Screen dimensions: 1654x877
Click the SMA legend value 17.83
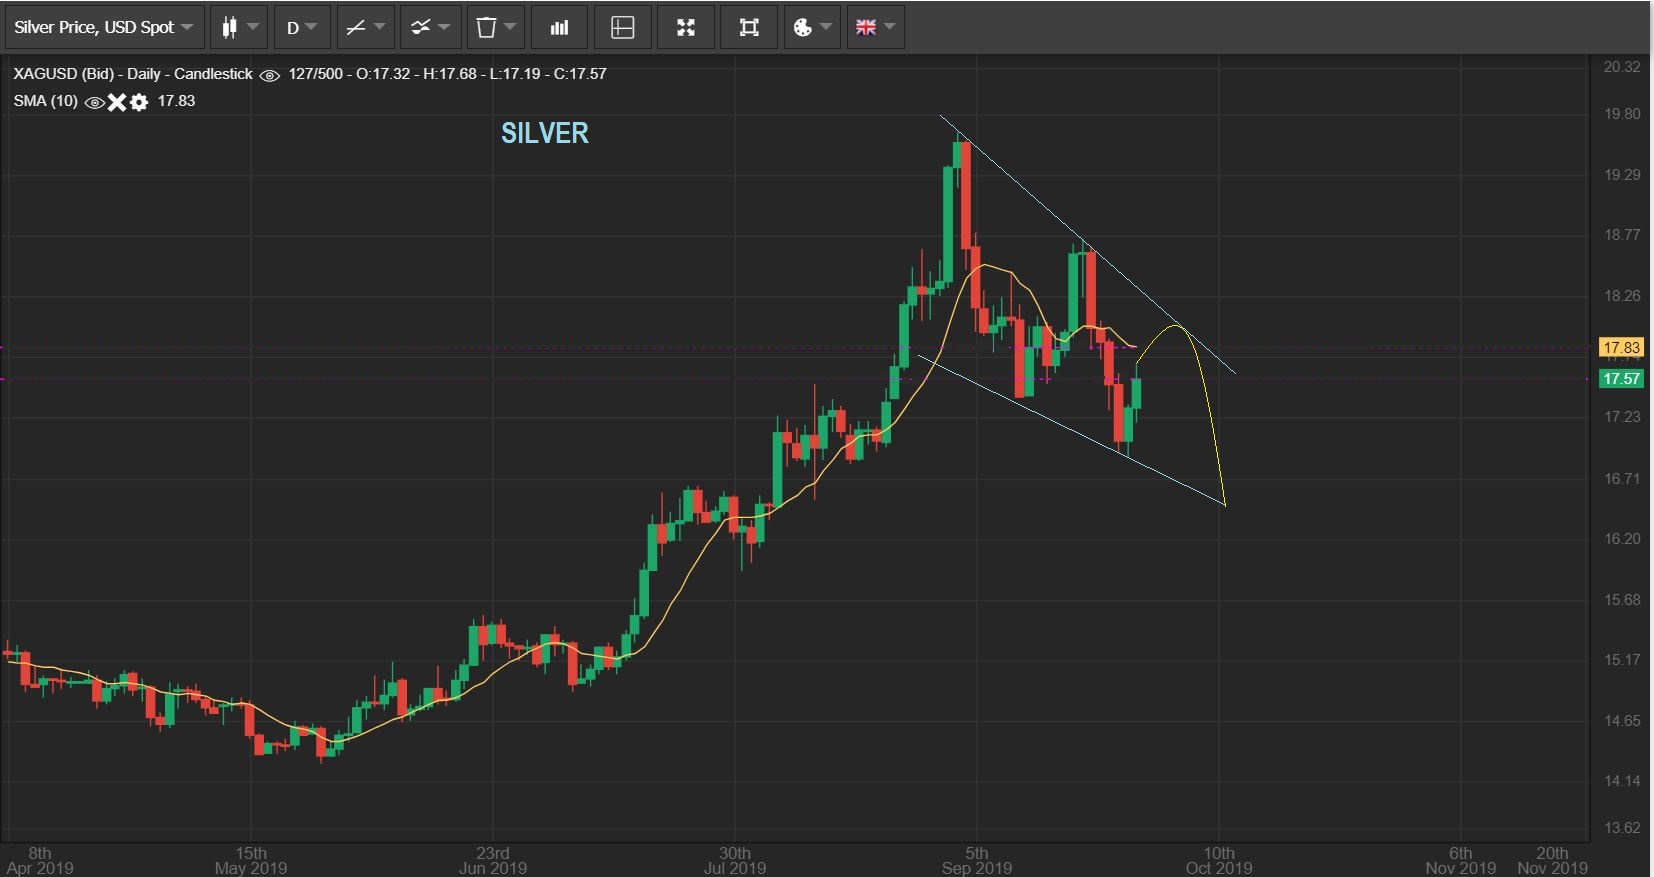point(176,101)
